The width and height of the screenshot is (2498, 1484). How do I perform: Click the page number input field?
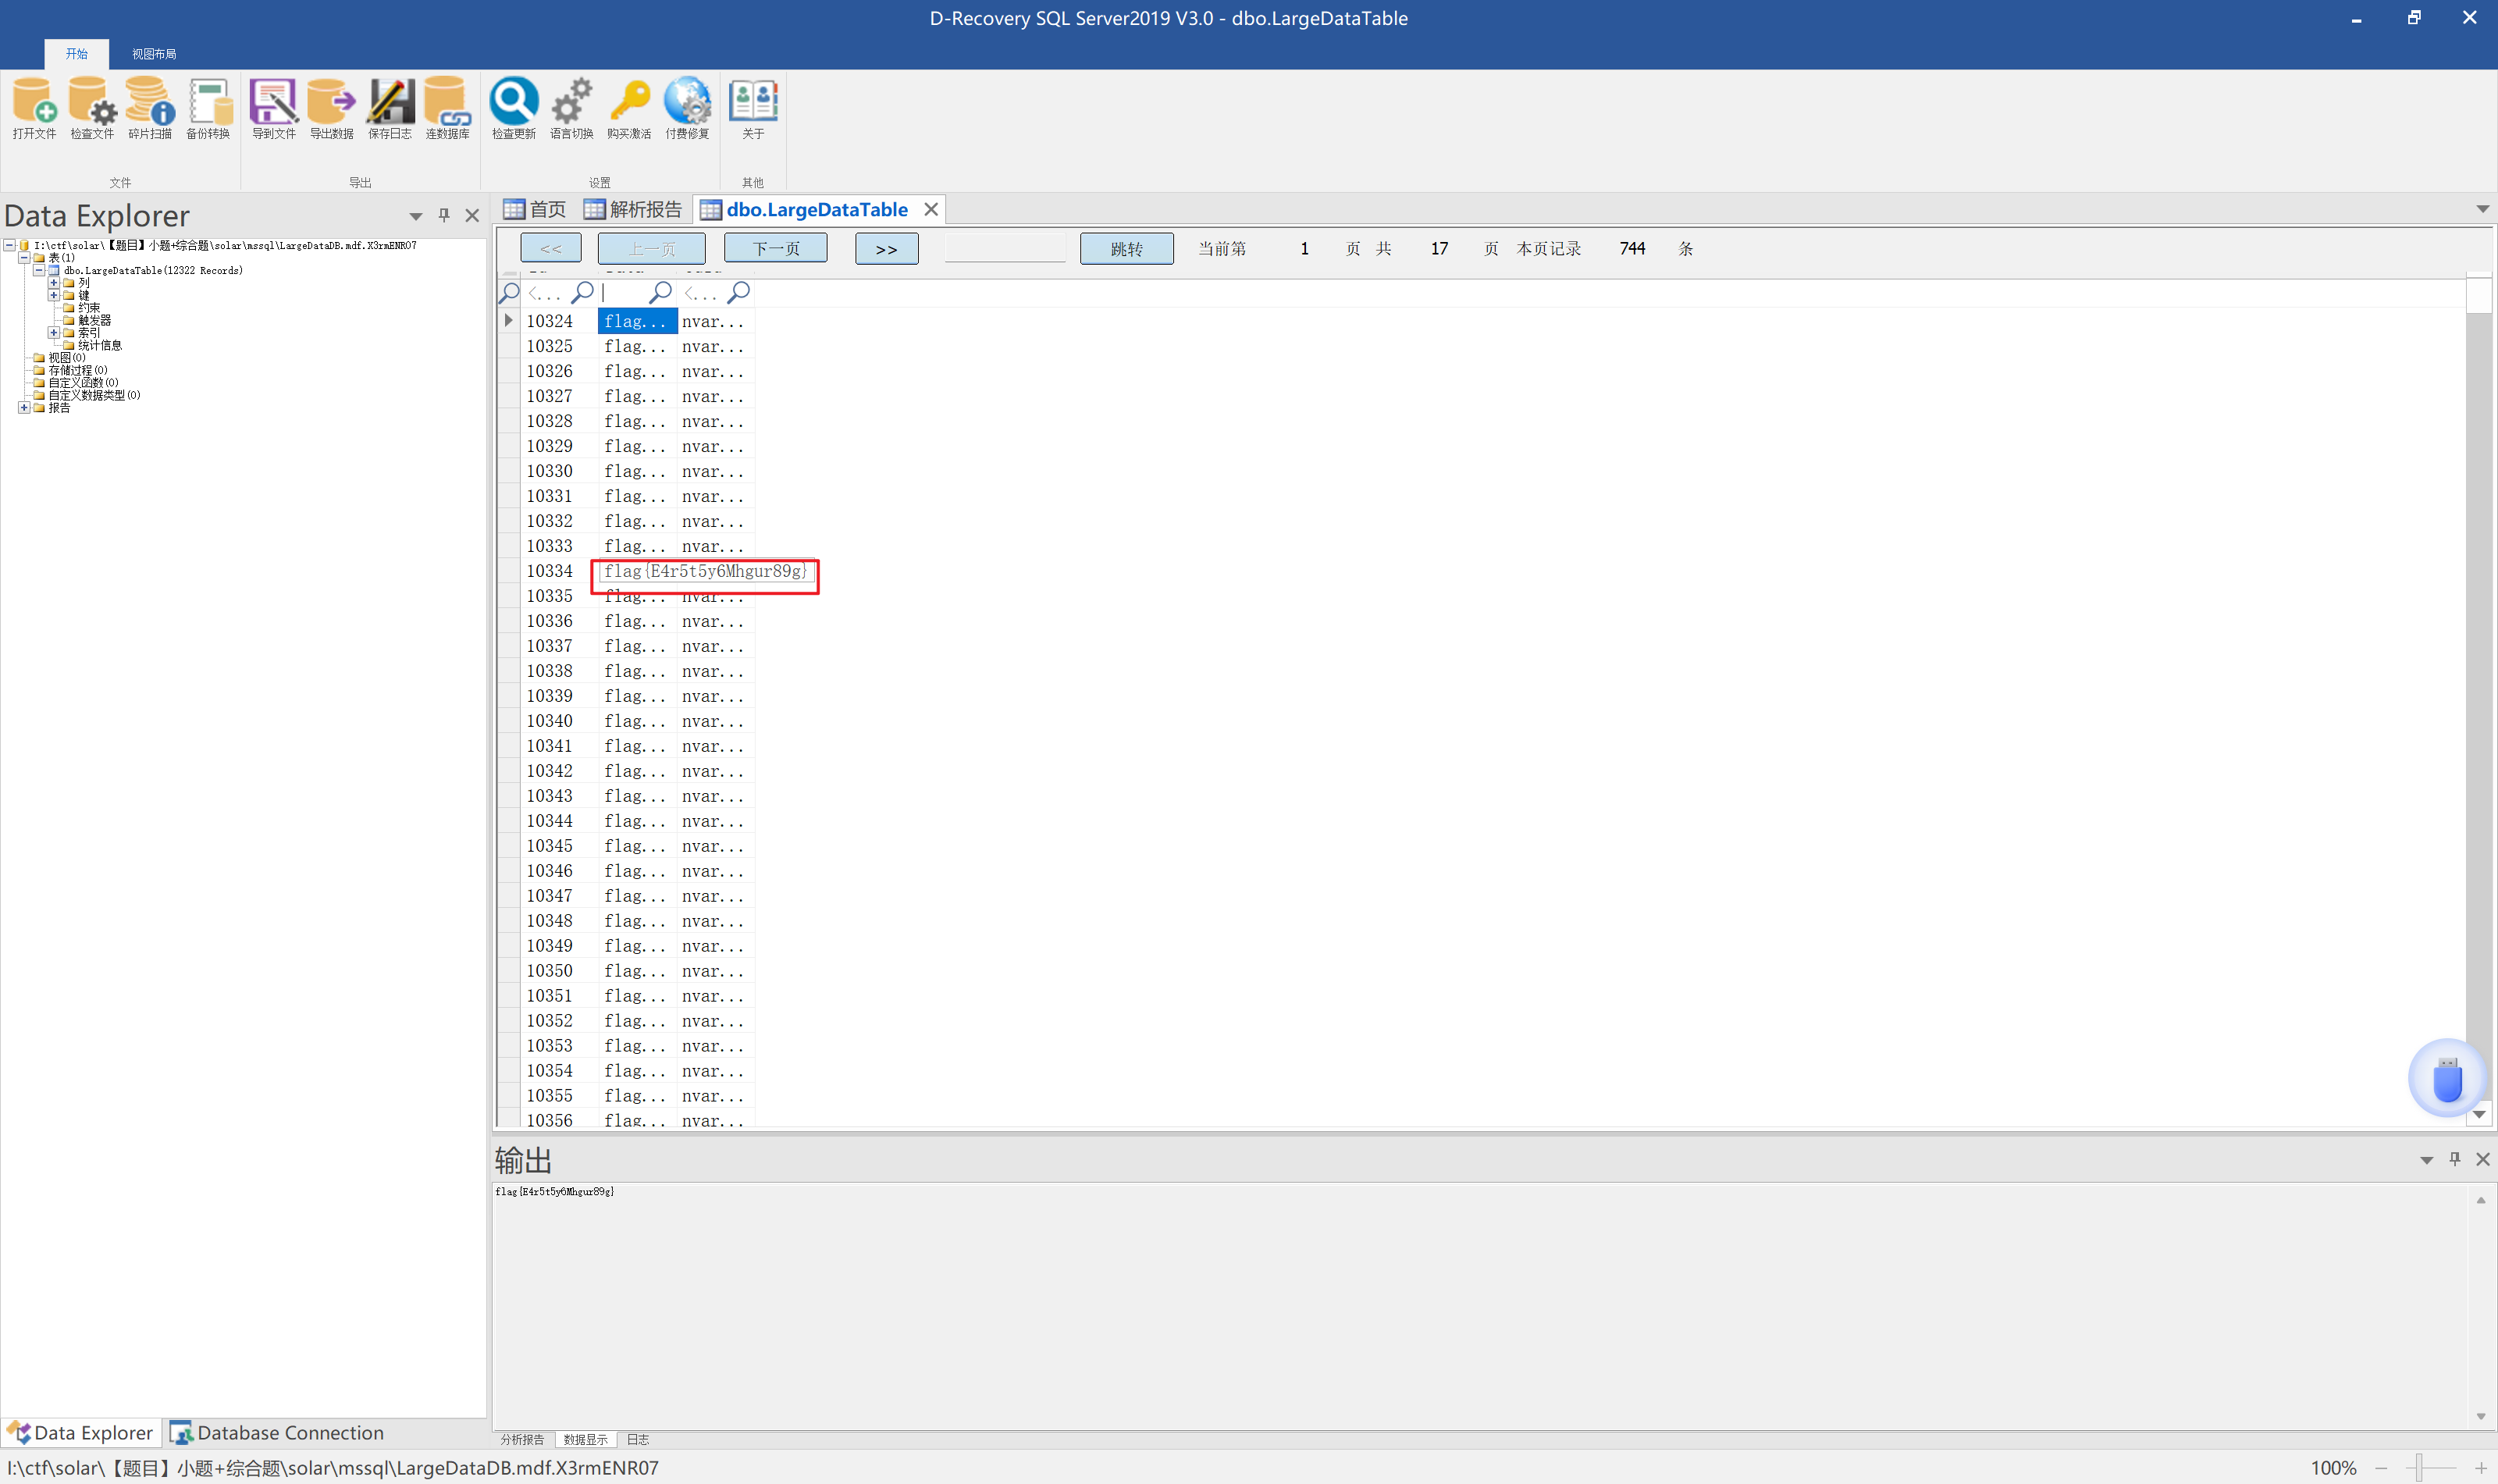coord(1005,248)
